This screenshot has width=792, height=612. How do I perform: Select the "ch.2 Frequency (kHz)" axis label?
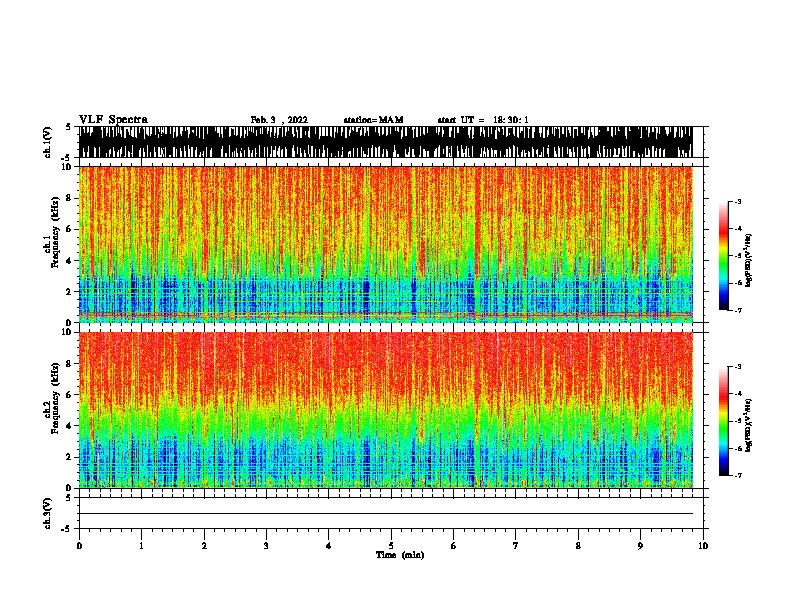click(x=52, y=398)
